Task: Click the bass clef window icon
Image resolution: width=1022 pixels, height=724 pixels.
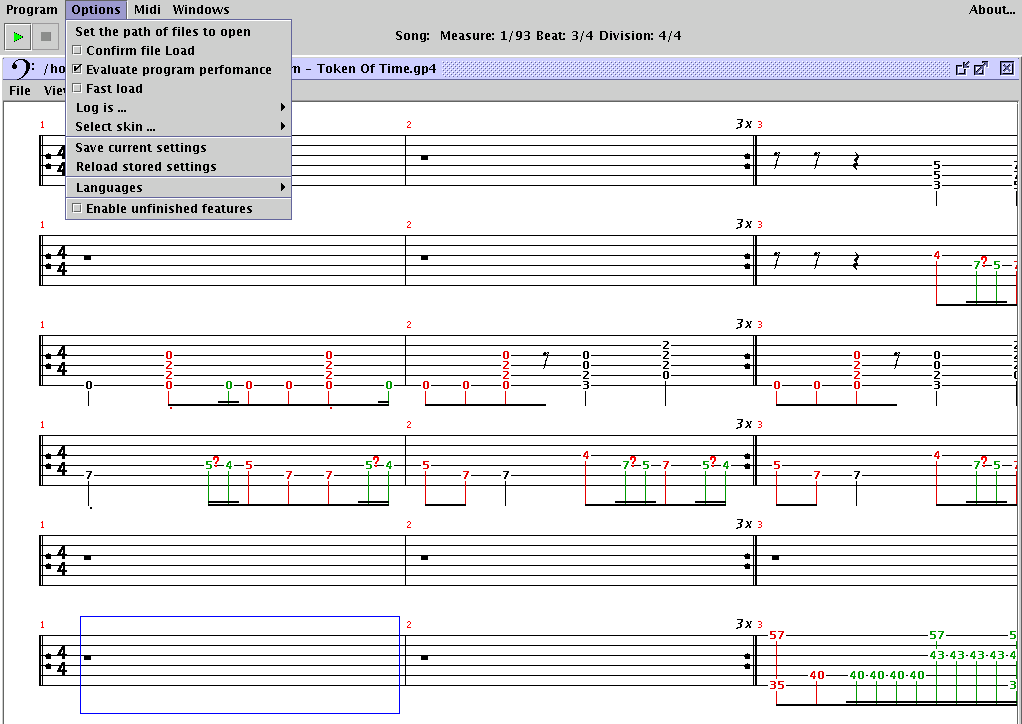Action: tap(22, 69)
